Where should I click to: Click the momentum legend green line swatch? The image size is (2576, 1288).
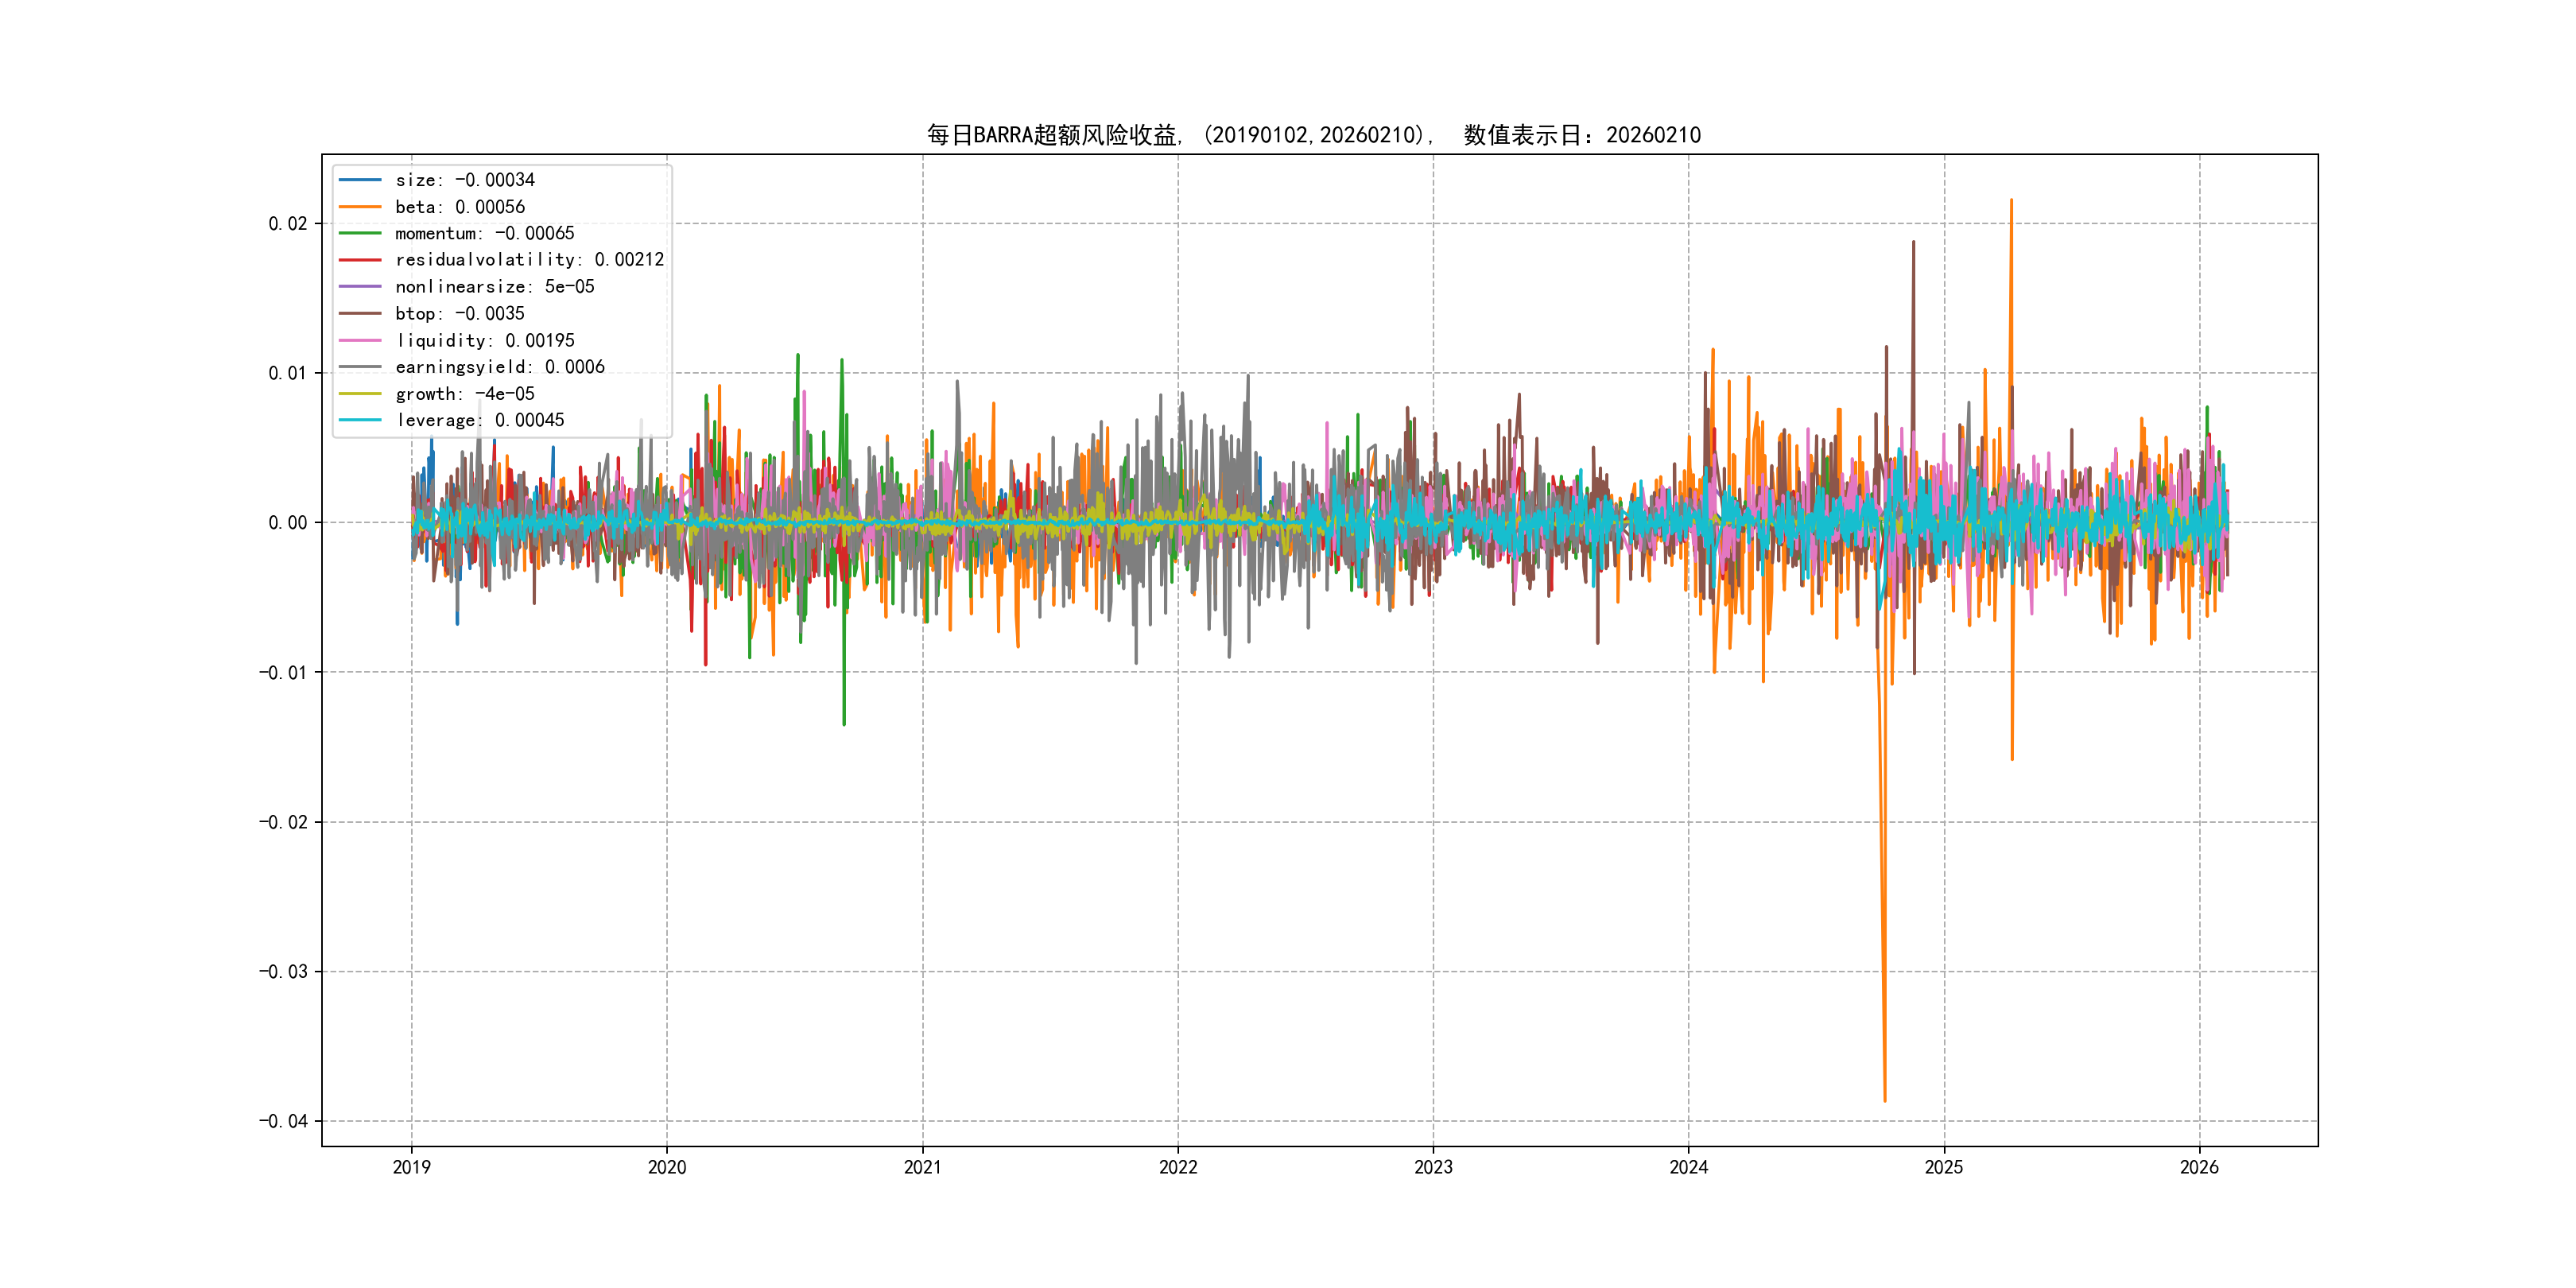click(360, 233)
